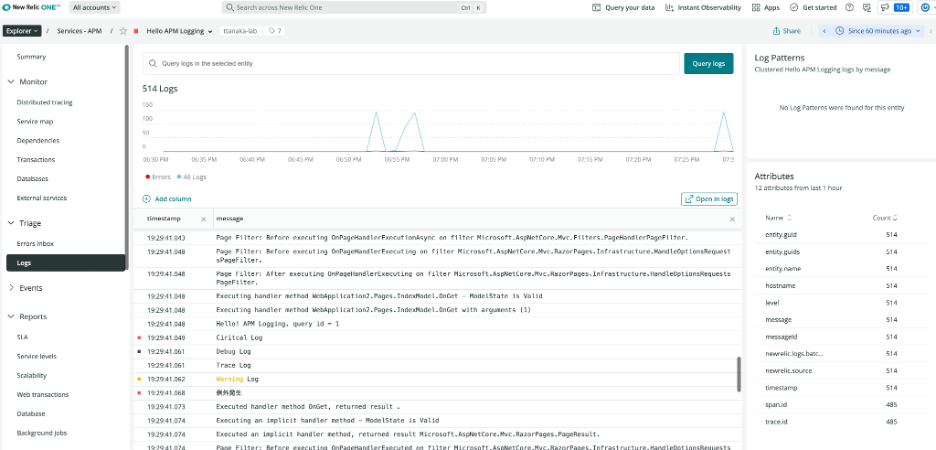Screen dimensions: 936x450
Task: Step back to the previous time range arrow
Action: pyautogui.click(x=825, y=31)
